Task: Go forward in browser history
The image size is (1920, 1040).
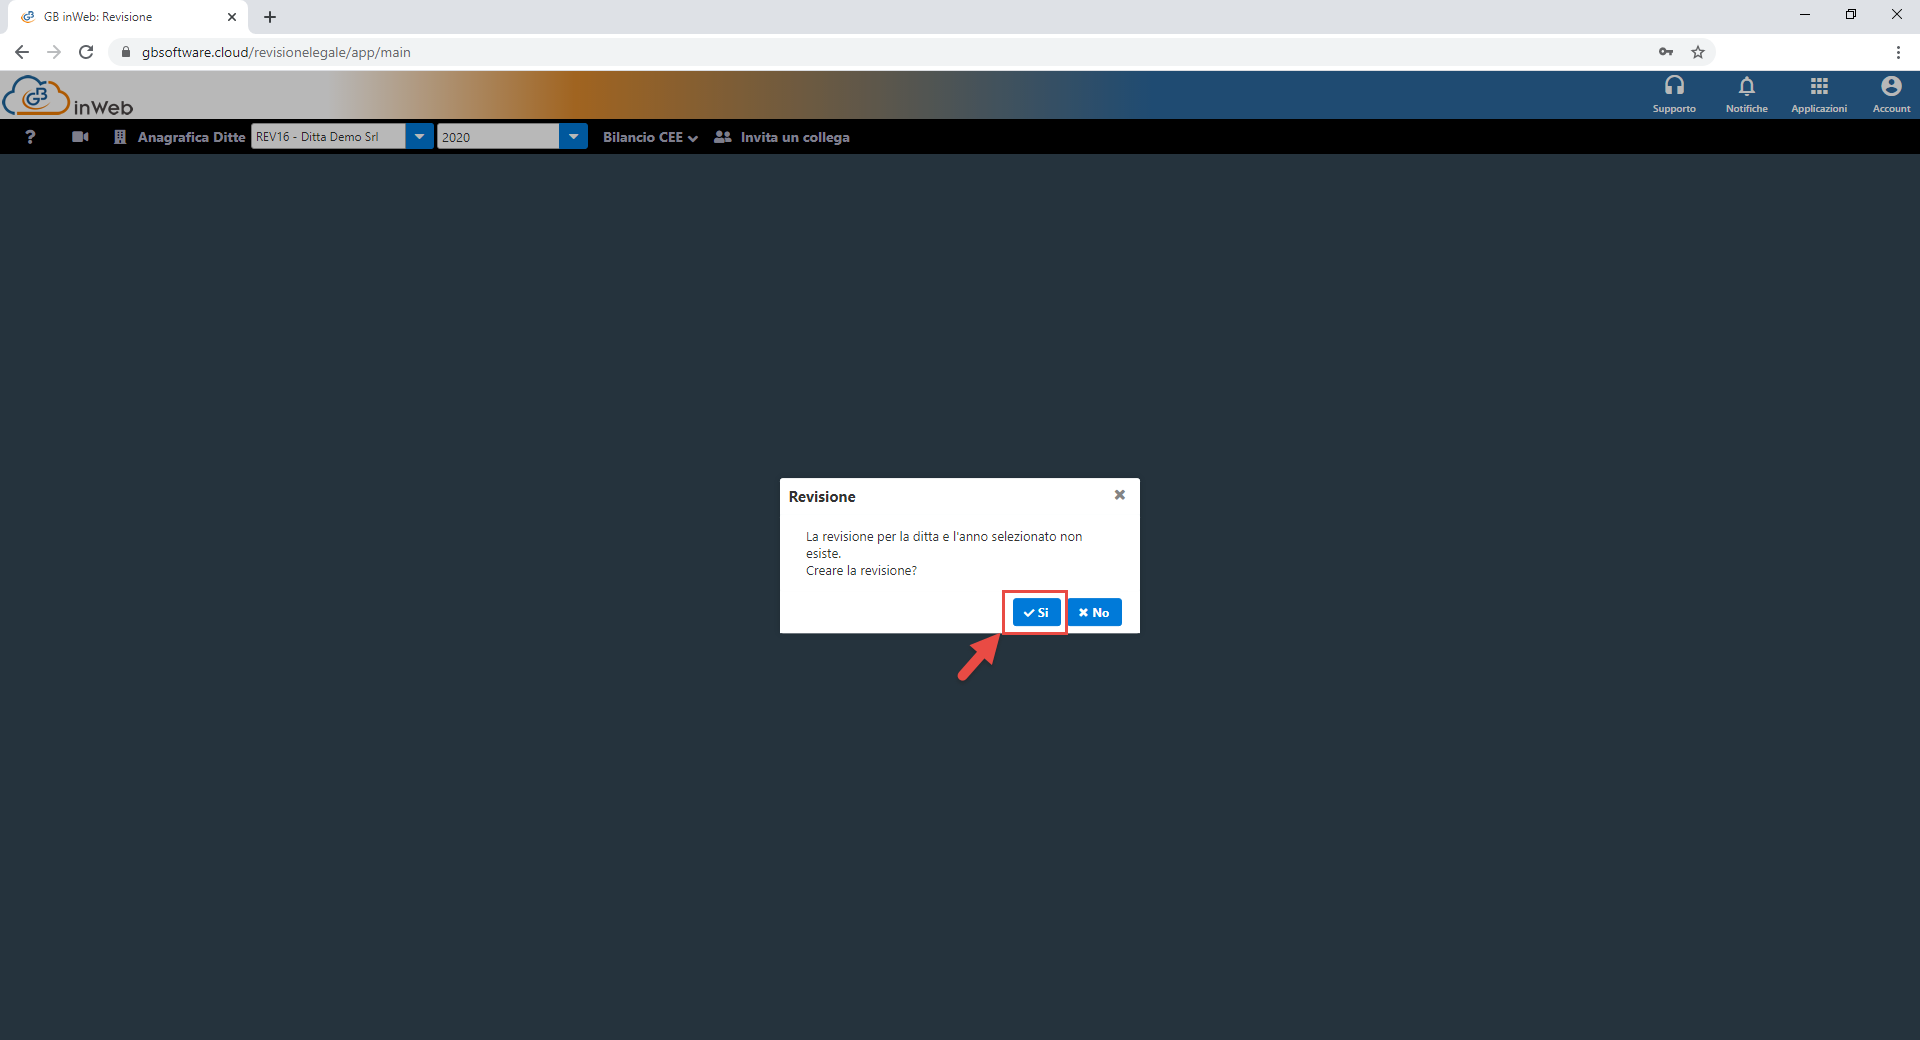Action: [x=54, y=52]
